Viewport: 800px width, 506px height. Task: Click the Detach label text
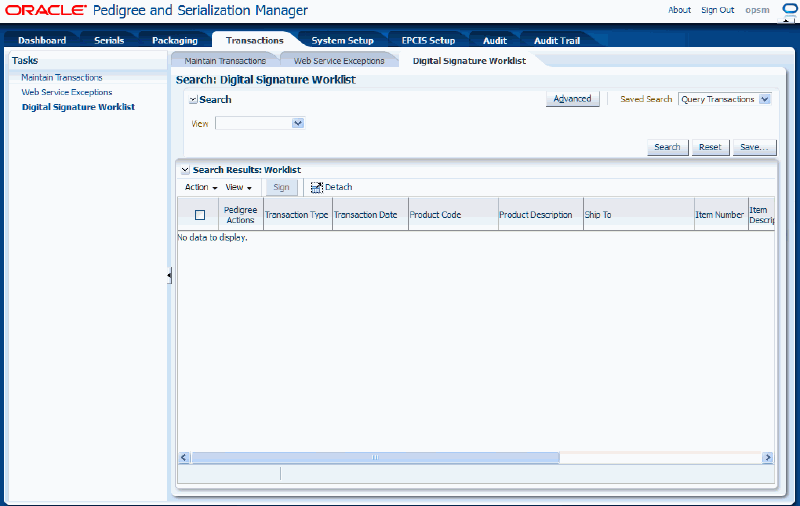tap(339, 187)
